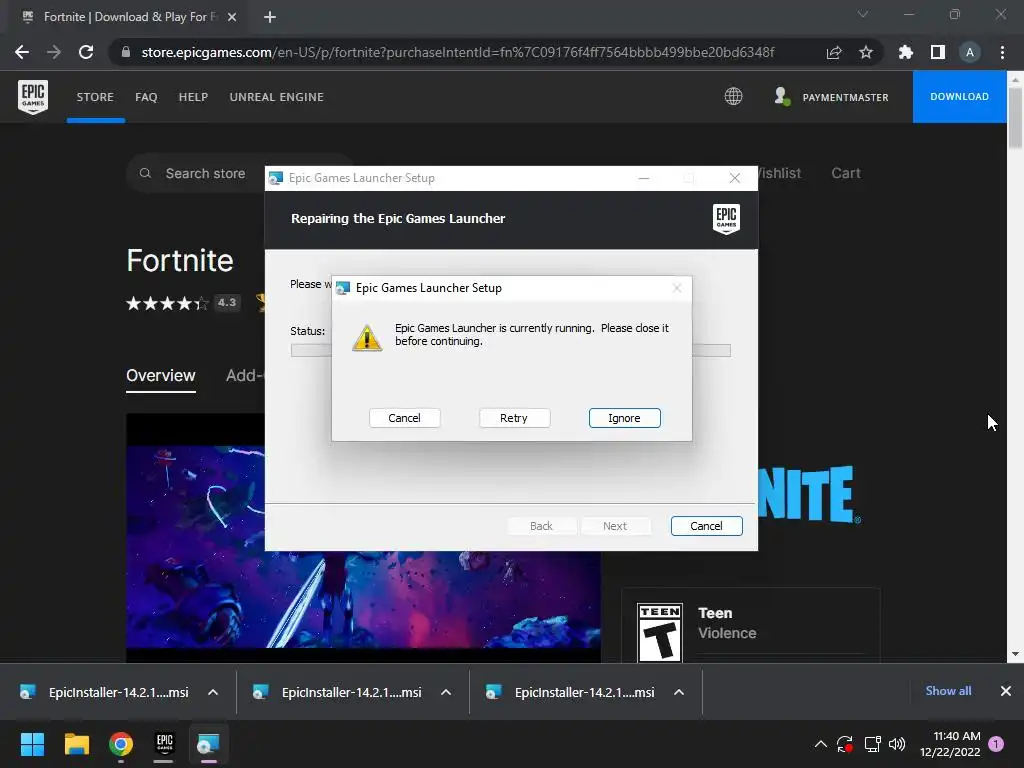This screenshot has width=1024, height=768.
Task: Select the installer setup taskbar icon
Action: pos(208,744)
